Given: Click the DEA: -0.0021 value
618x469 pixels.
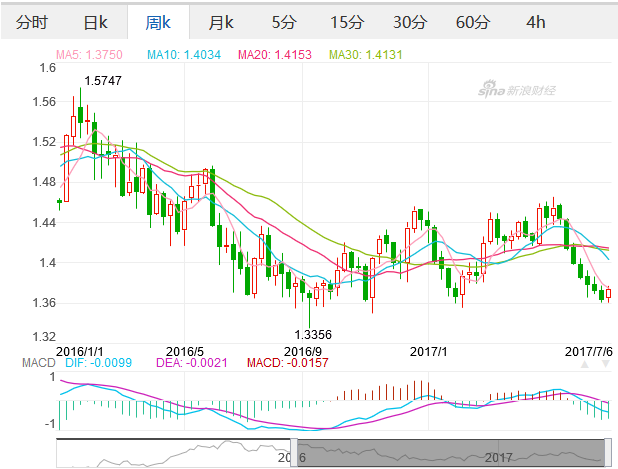Looking at the screenshot, I should pyautogui.click(x=192, y=363).
